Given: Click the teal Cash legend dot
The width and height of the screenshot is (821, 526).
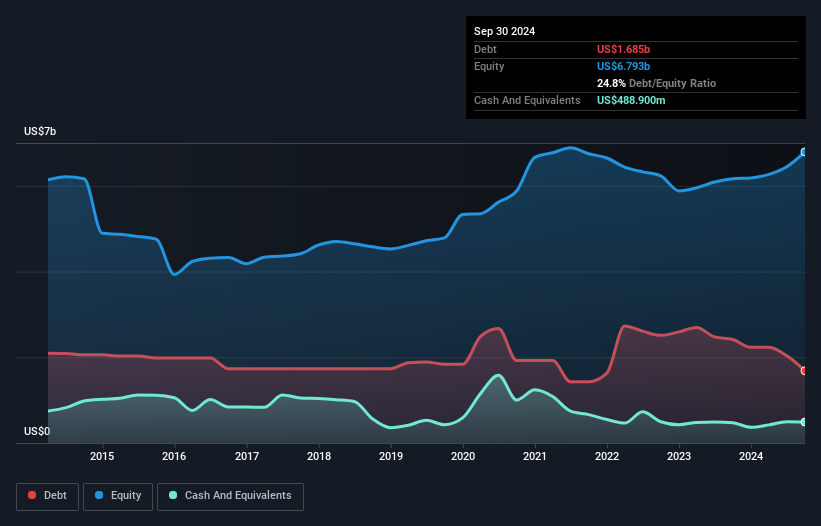Looking at the screenshot, I should coord(173,495).
